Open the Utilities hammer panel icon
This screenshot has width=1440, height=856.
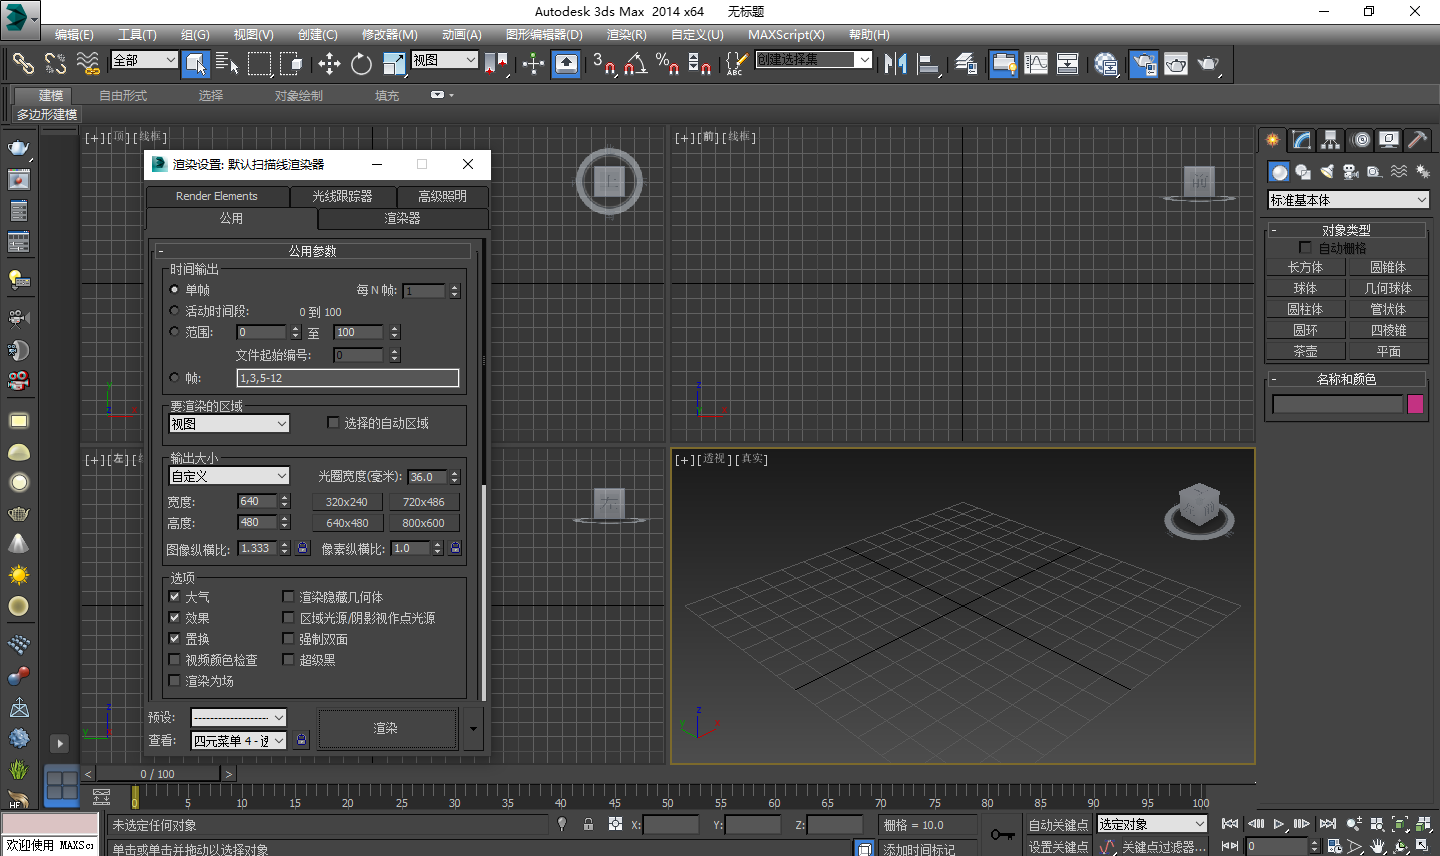click(x=1417, y=140)
